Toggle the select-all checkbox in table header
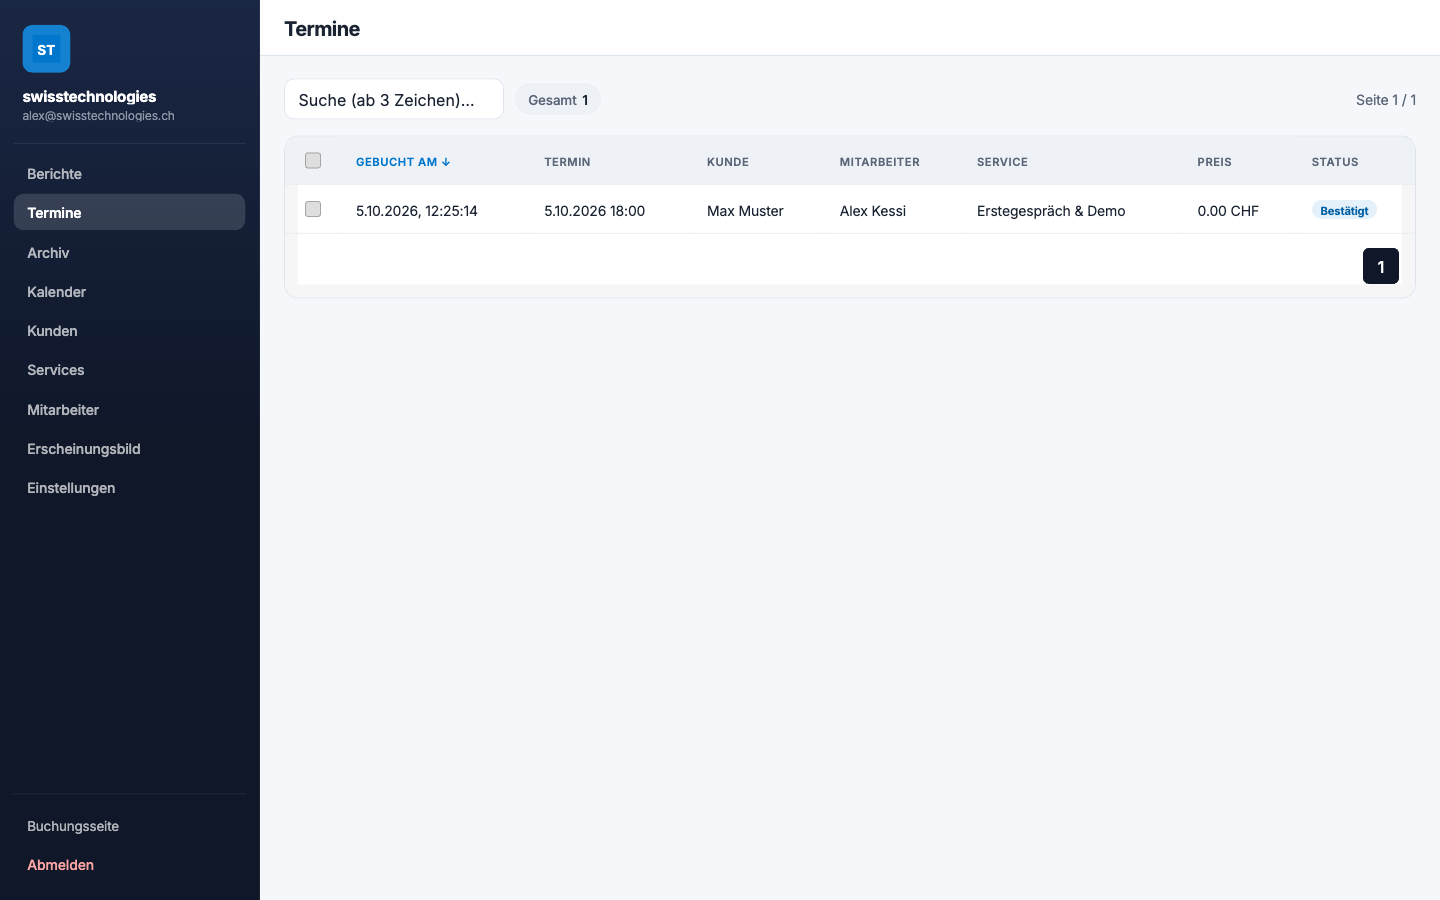 tap(313, 161)
